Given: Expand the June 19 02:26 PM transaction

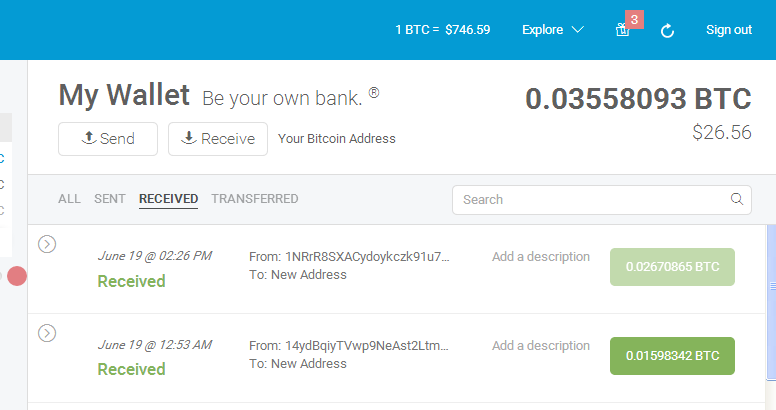Looking at the screenshot, I should (47, 244).
